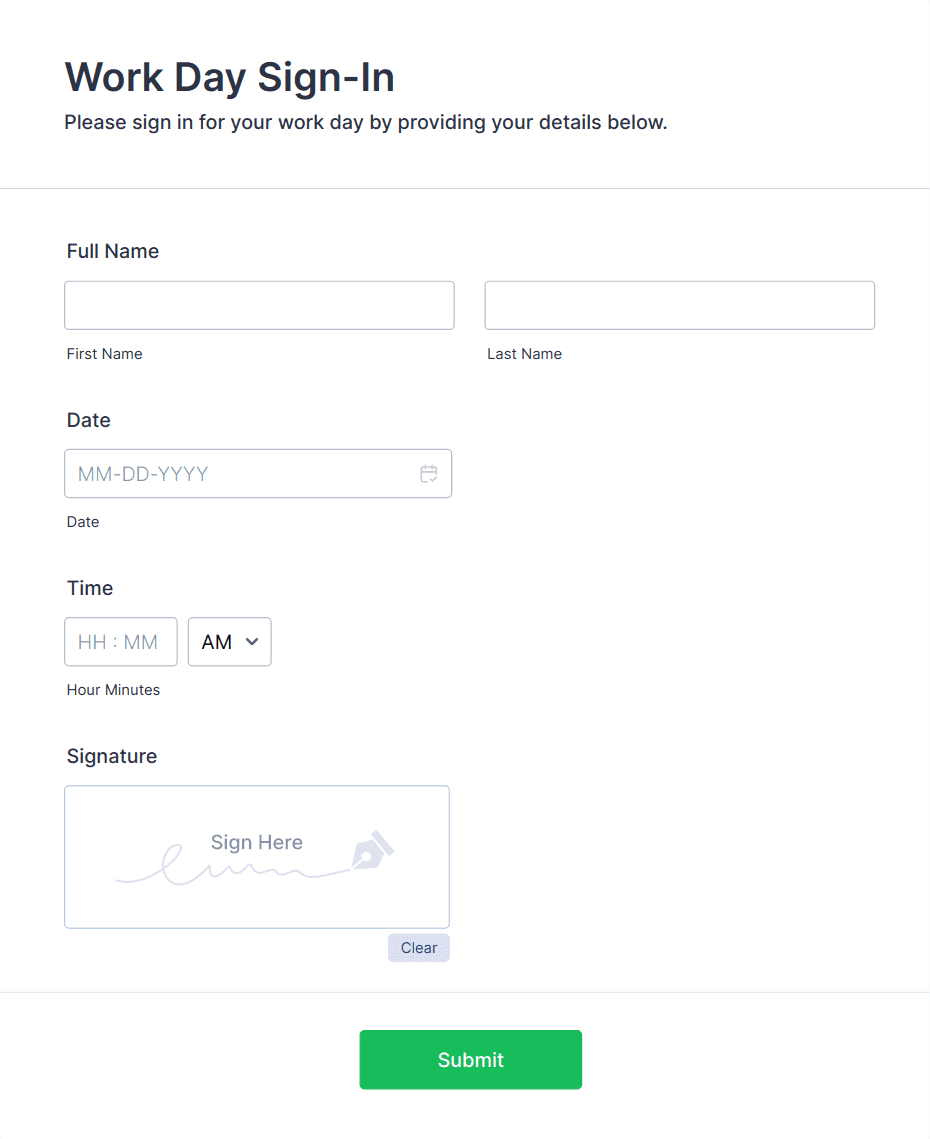
Task: Open the AM/PM time dropdown
Action: [x=230, y=642]
